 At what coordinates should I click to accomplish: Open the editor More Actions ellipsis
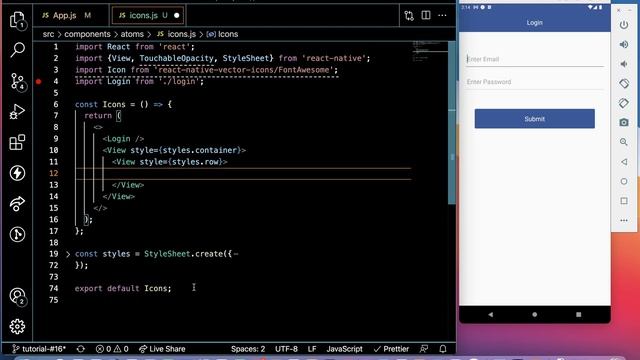point(442,16)
